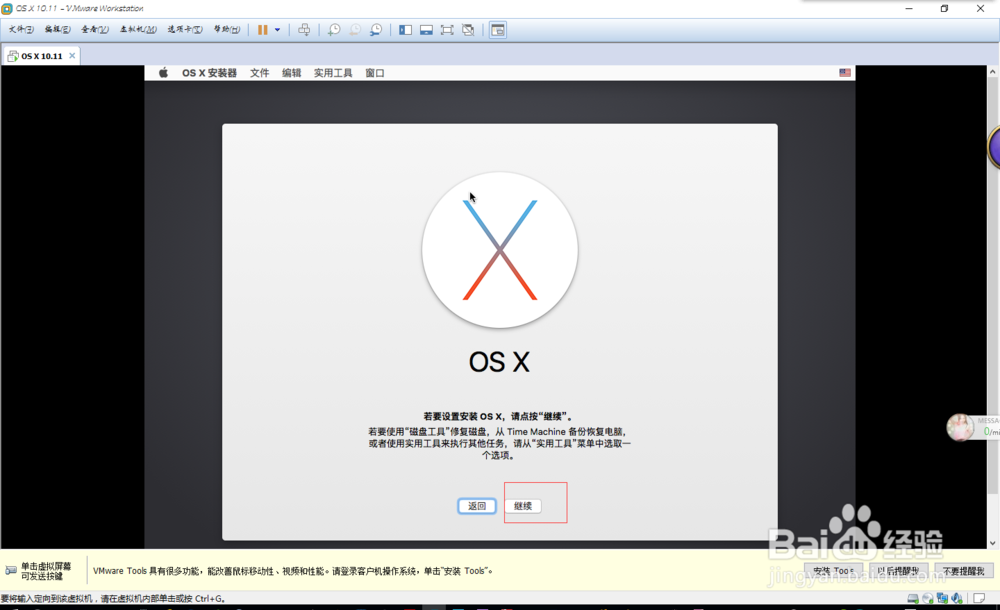Screen dimensions: 1000x610
Task: Open the VMware 帮助(H) menu
Action: pyautogui.click(x=226, y=29)
